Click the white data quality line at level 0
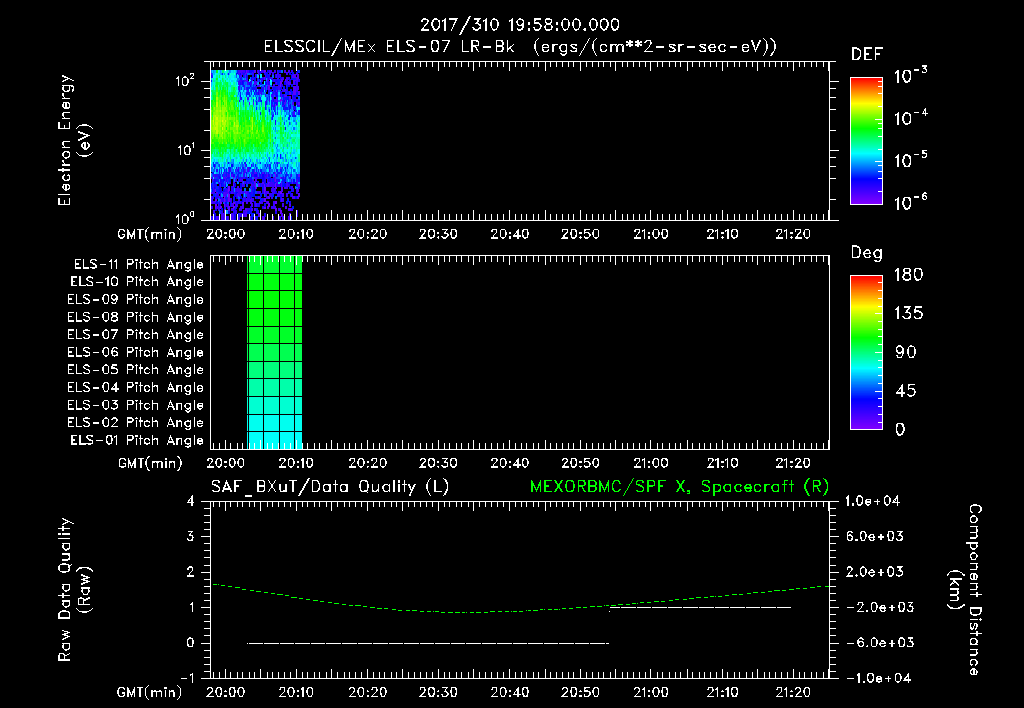This screenshot has height=708, width=1024. 428,643
